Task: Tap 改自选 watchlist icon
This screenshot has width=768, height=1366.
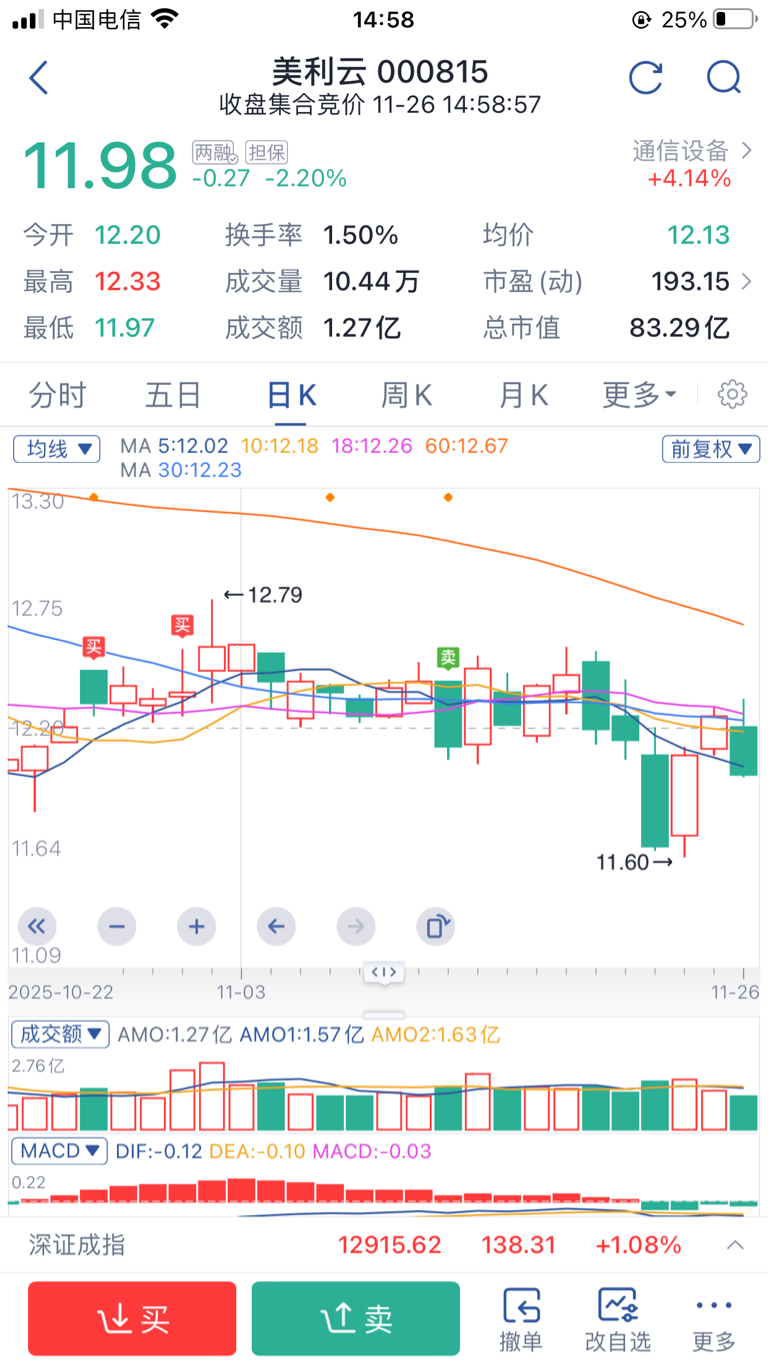Action: [x=617, y=1319]
